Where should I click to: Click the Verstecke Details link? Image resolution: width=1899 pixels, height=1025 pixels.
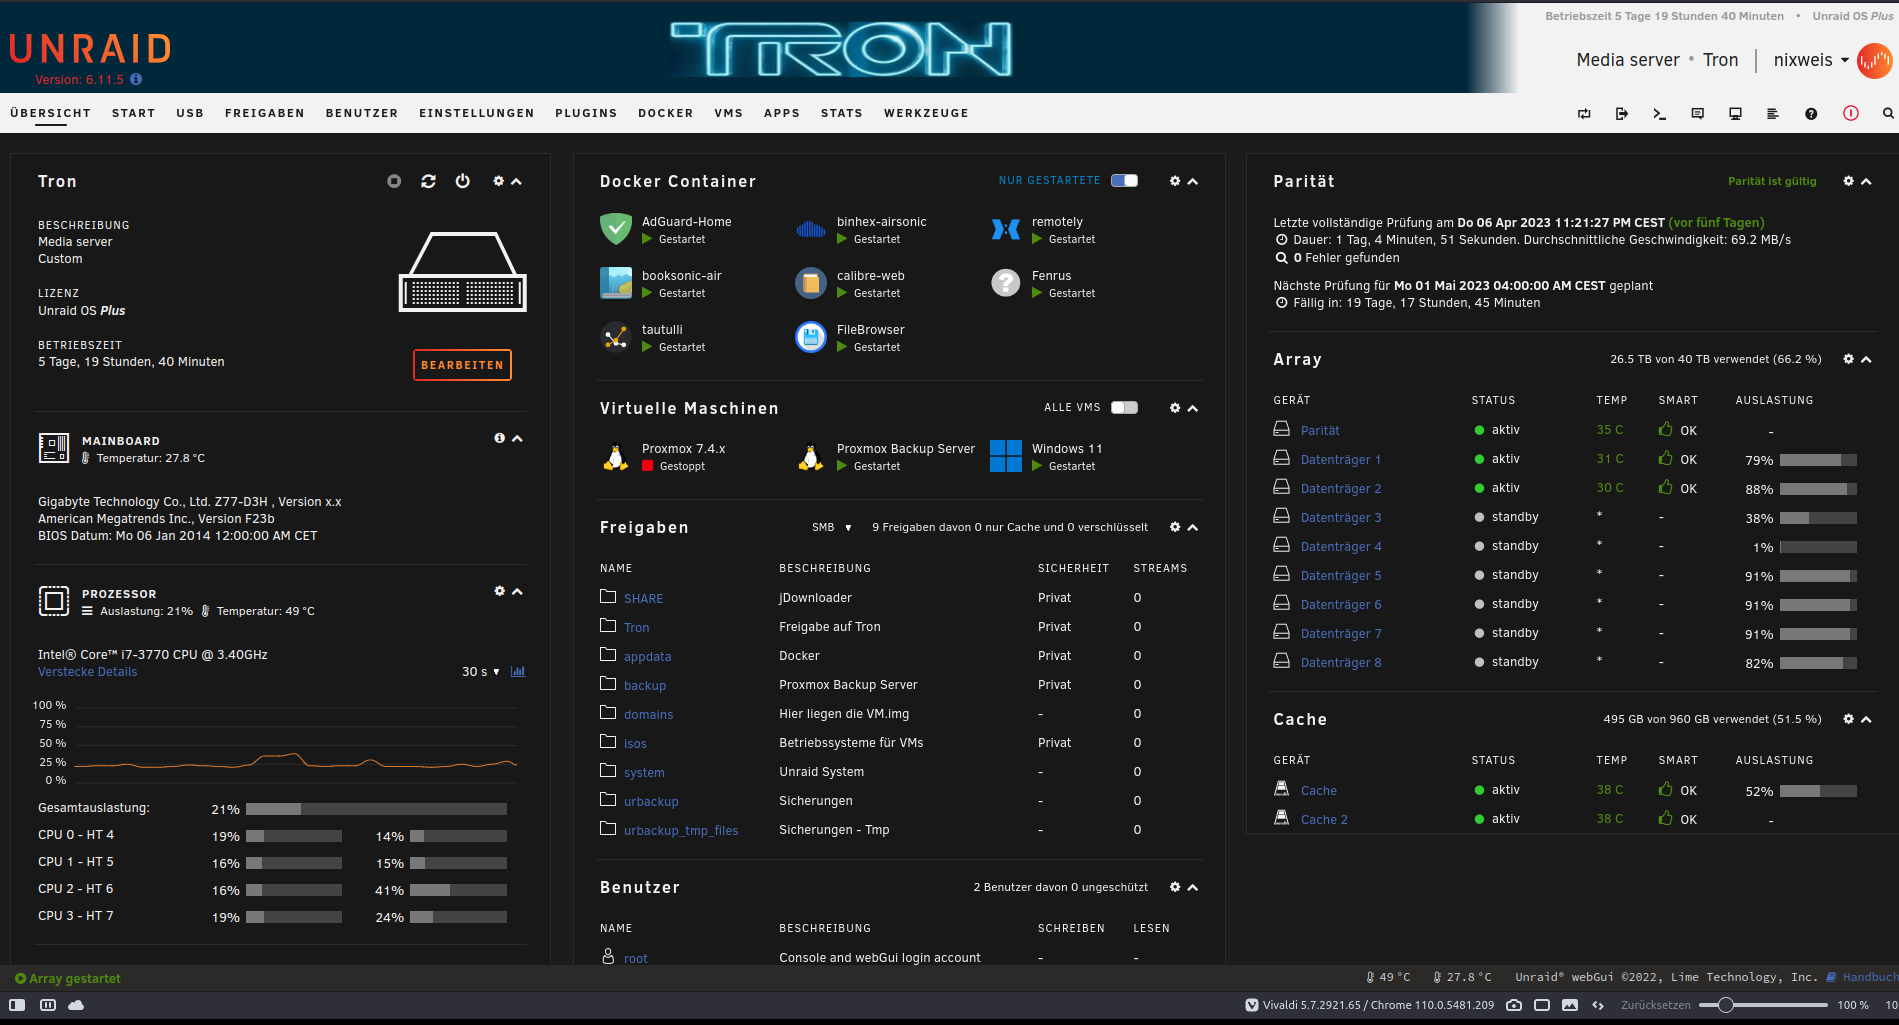coord(88,672)
